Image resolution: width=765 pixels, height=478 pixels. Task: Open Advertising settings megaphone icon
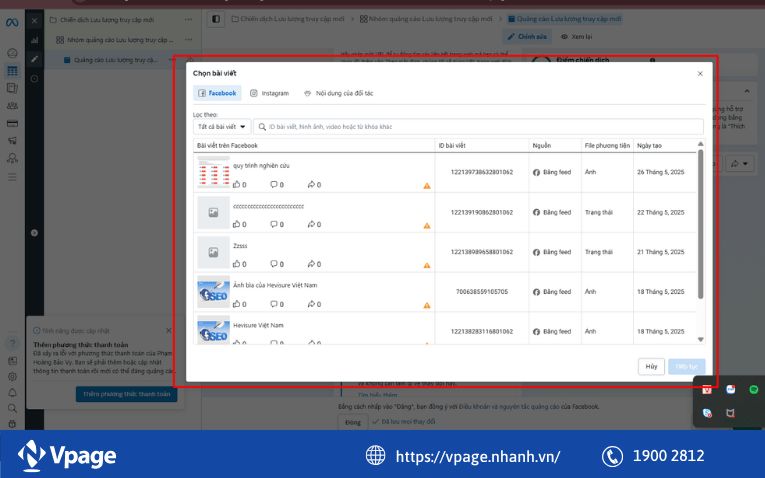(x=12, y=140)
